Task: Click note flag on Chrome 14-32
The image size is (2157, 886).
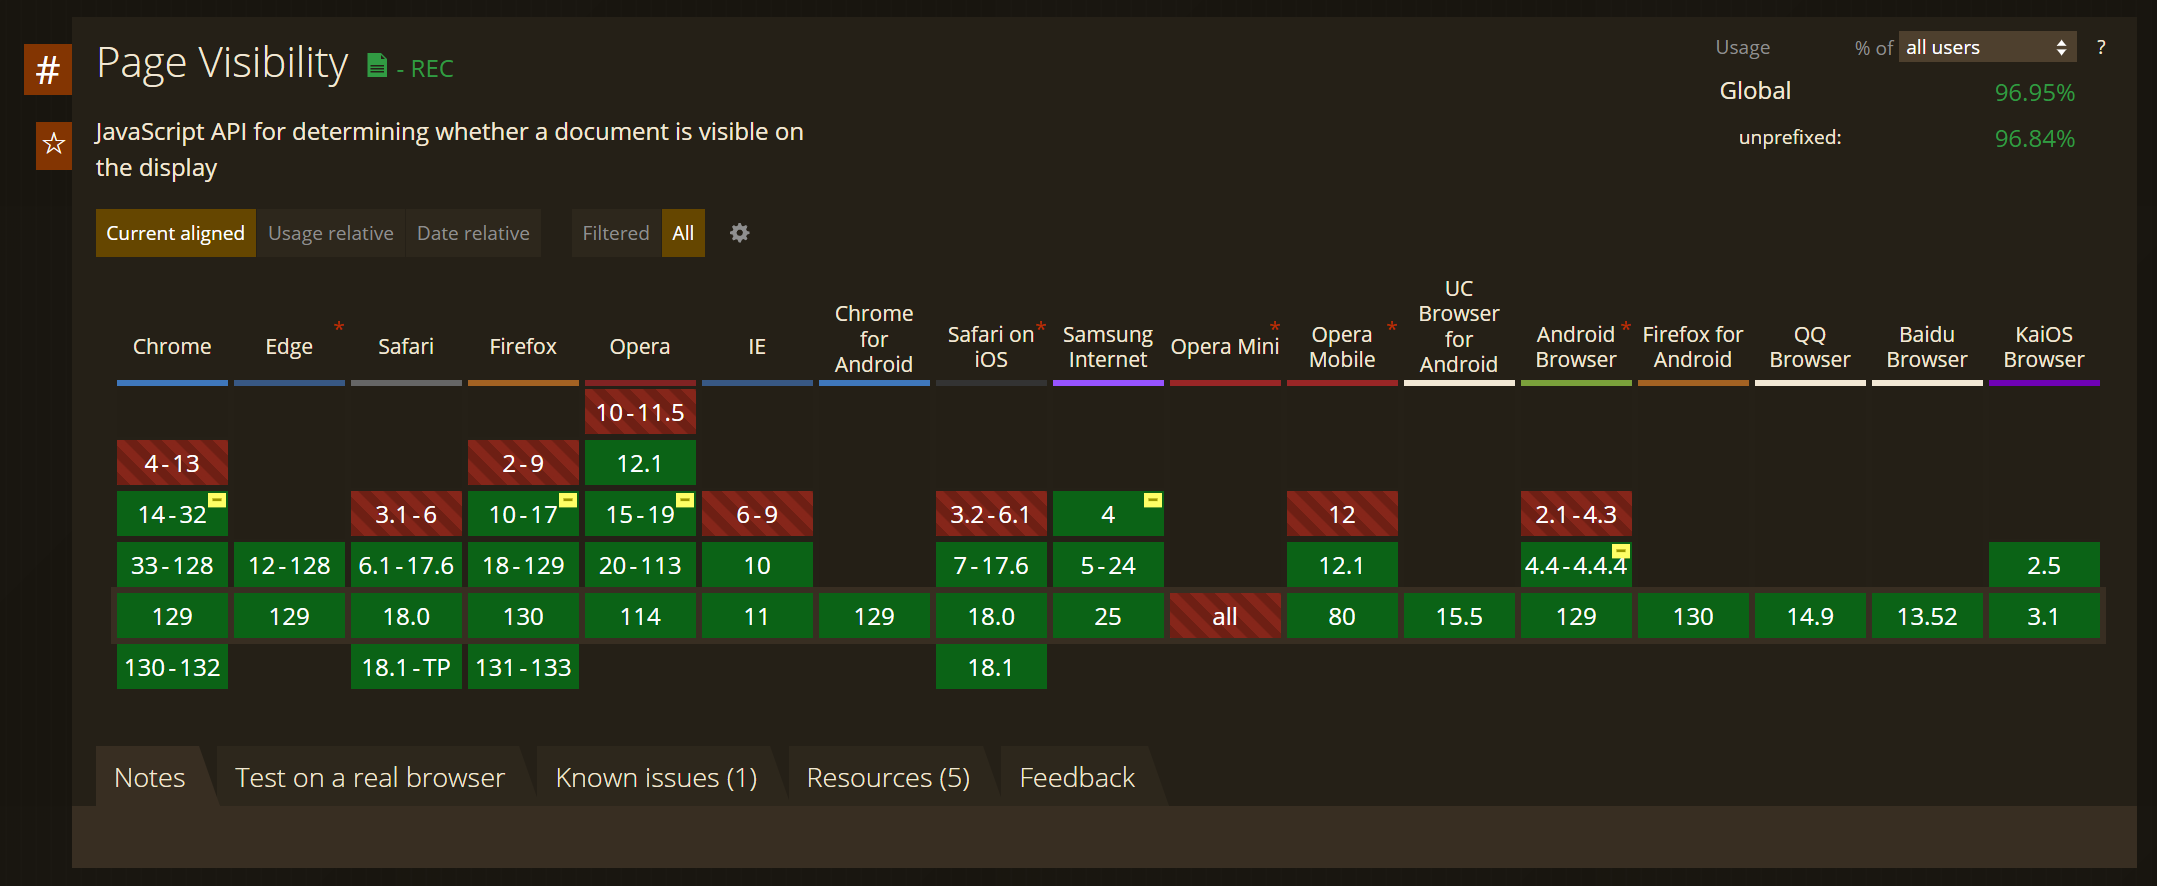Action: [217, 500]
